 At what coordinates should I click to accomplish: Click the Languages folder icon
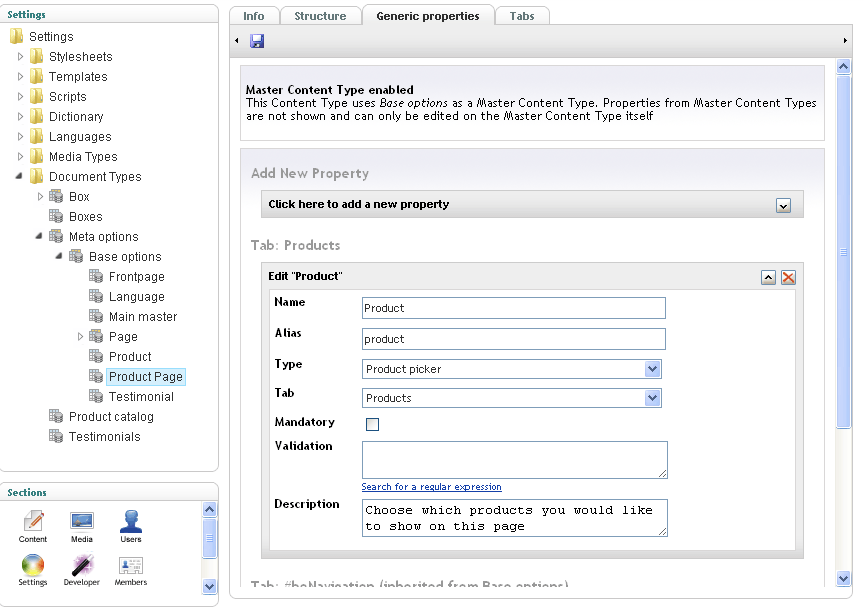(37, 136)
